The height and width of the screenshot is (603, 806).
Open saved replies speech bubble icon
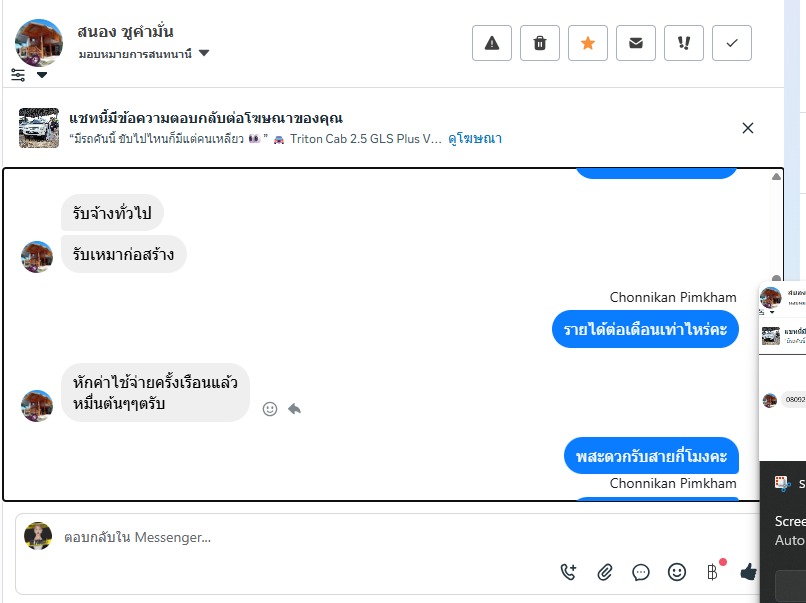pyautogui.click(x=641, y=572)
